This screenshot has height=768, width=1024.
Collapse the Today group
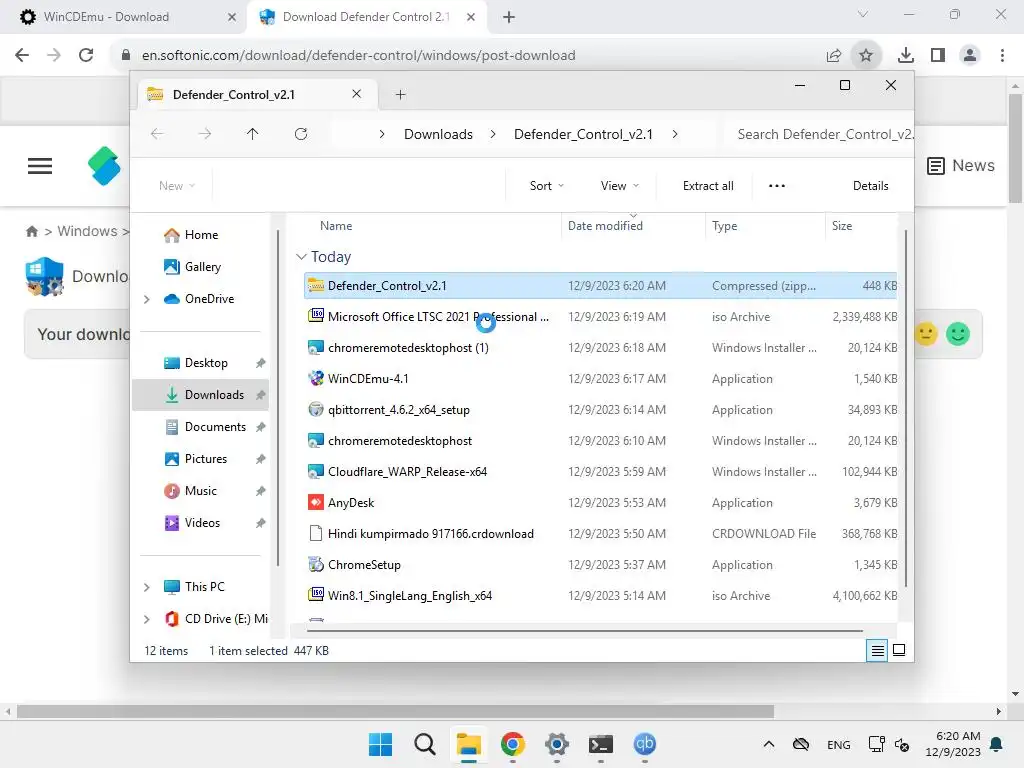(x=301, y=257)
